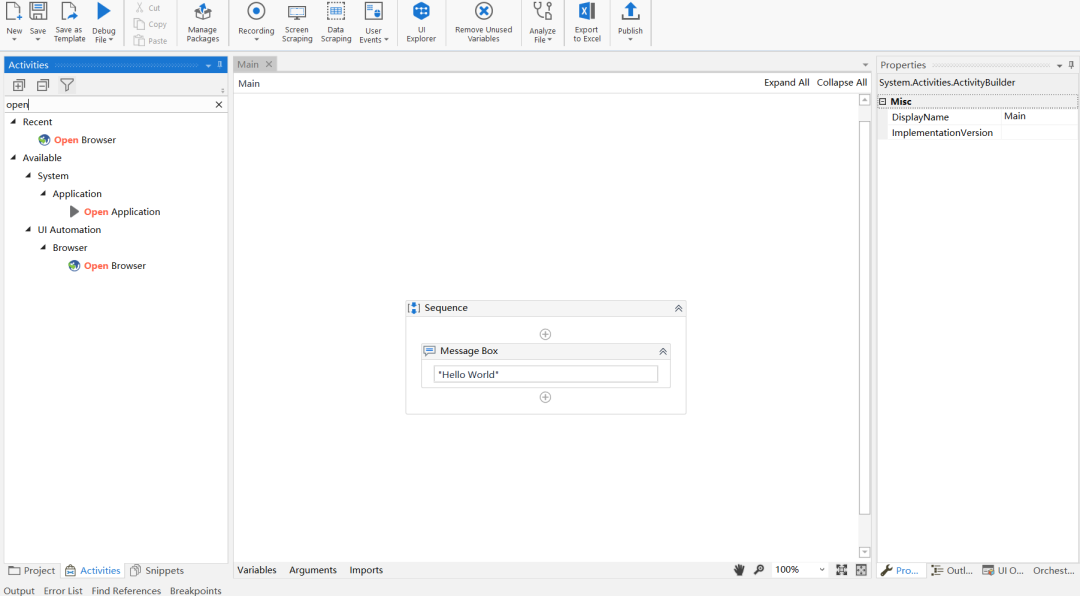
Task: Toggle the overview icon
Action: [x=861, y=570]
